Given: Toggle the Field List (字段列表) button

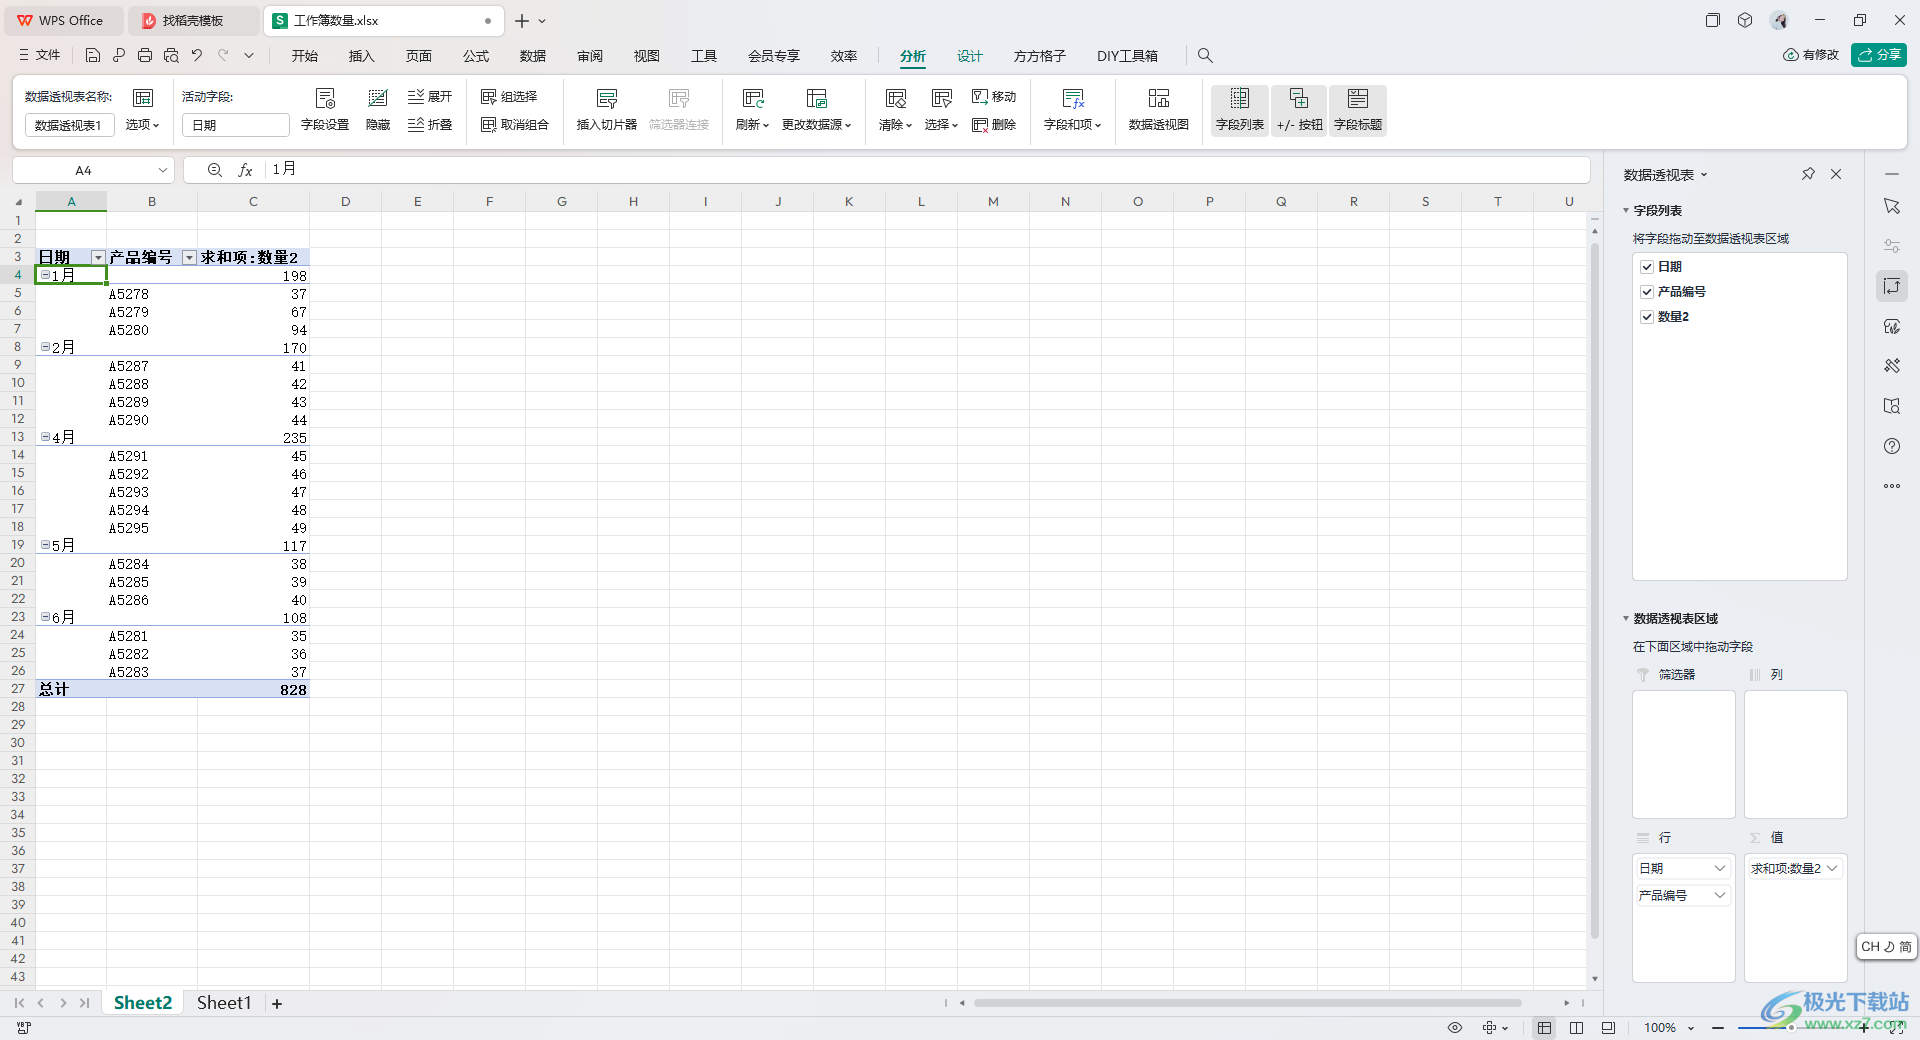Looking at the screenshot, I should click(x=1240, y=109).
